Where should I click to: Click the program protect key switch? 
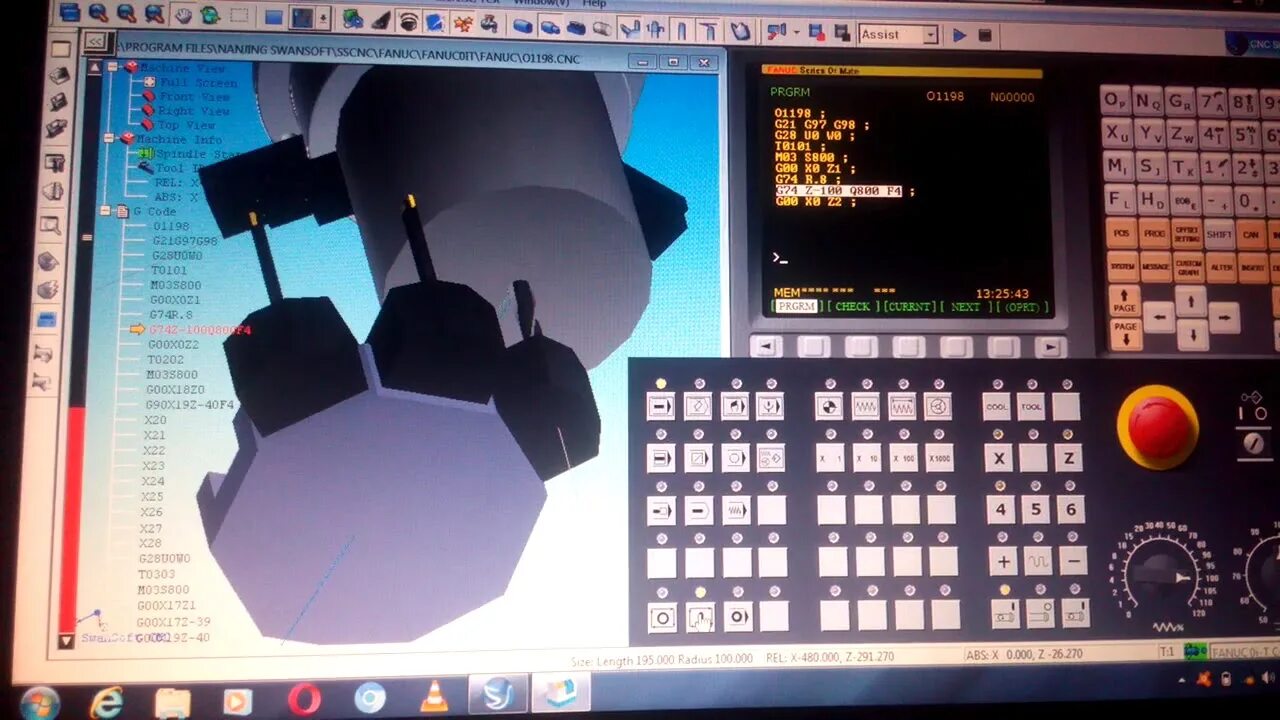coord(1252,443)
